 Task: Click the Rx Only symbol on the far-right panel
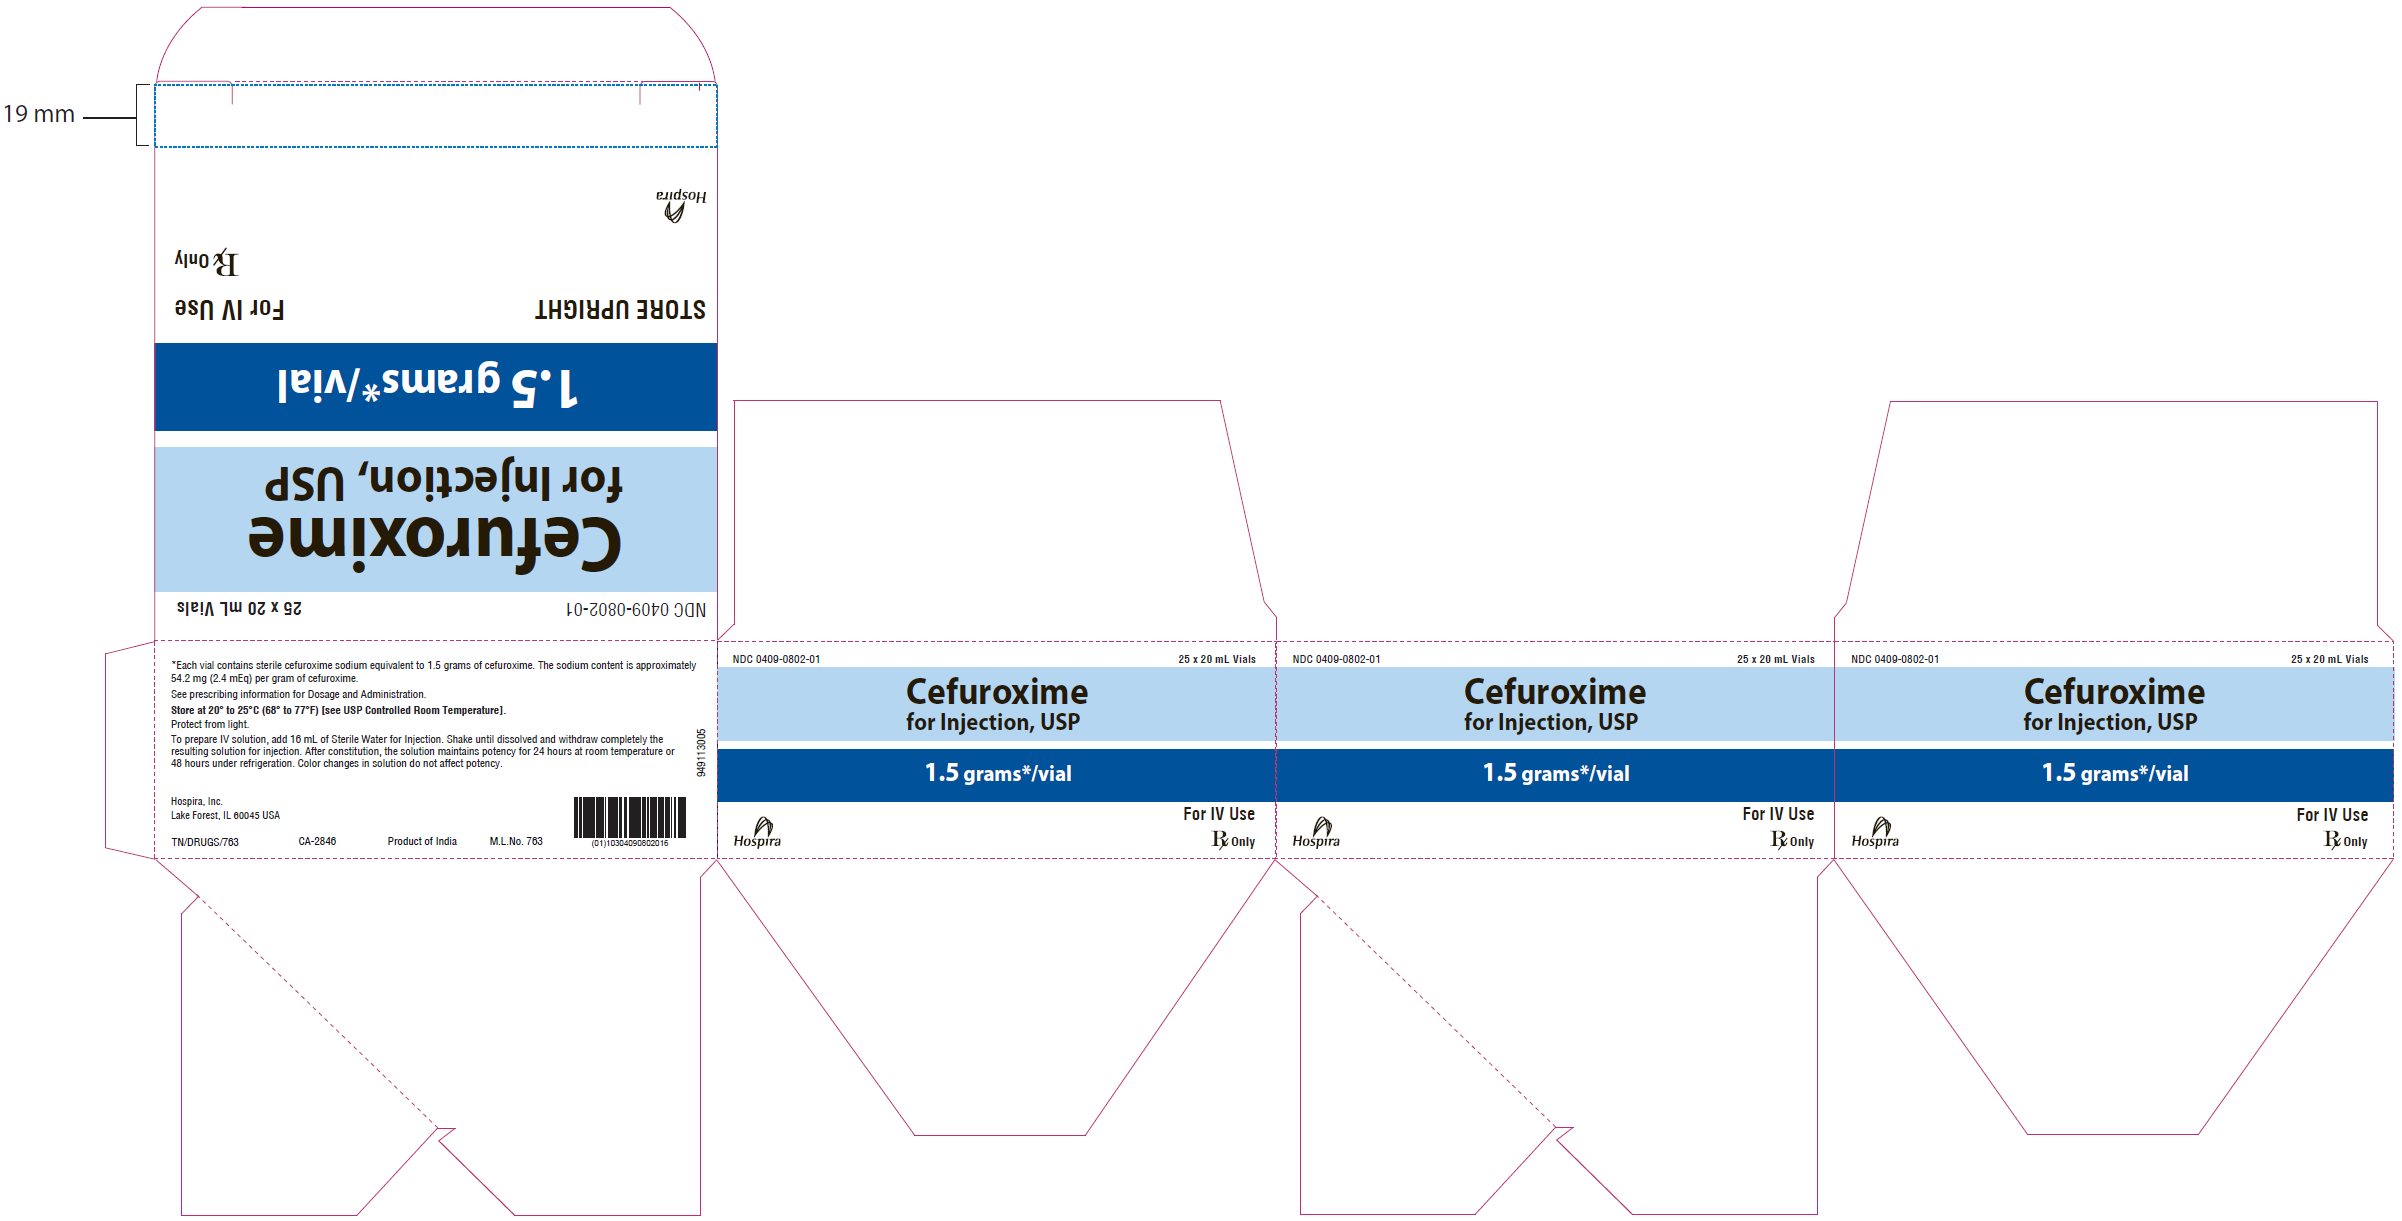tap(2345, 840)
